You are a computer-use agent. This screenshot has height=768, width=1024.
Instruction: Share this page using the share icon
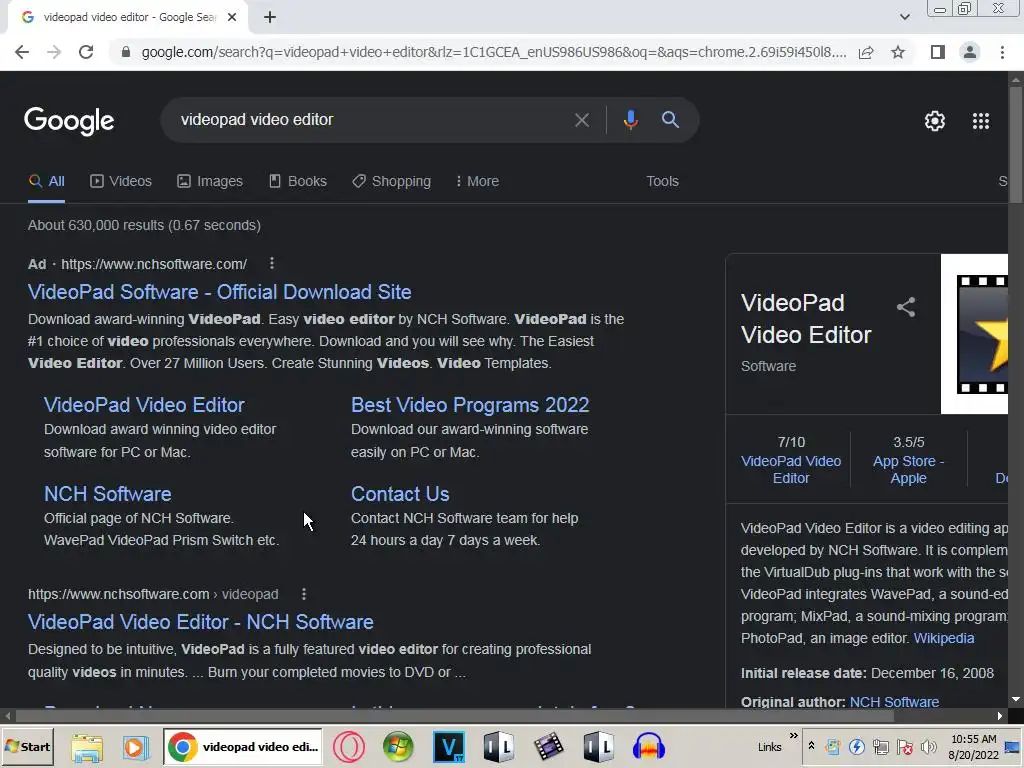(866, 52)
